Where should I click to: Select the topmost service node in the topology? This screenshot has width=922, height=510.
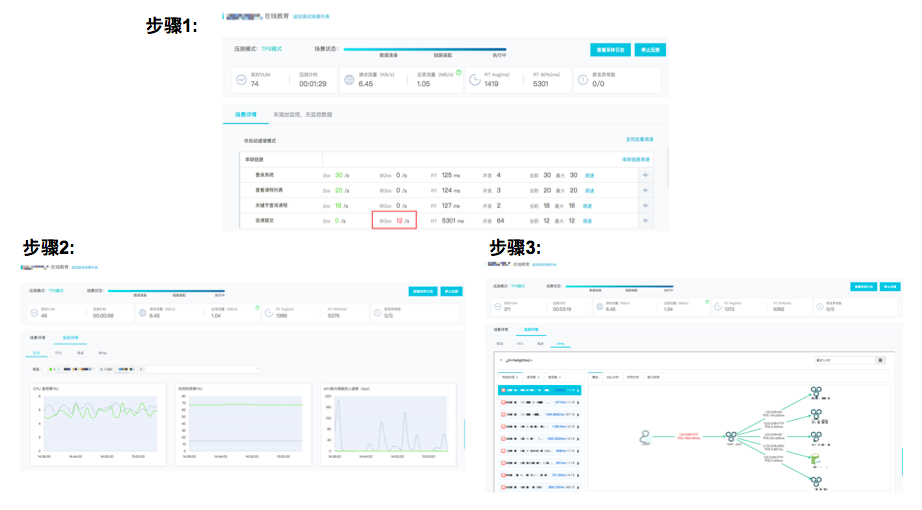pyautogui.click(x=816, y=391)
